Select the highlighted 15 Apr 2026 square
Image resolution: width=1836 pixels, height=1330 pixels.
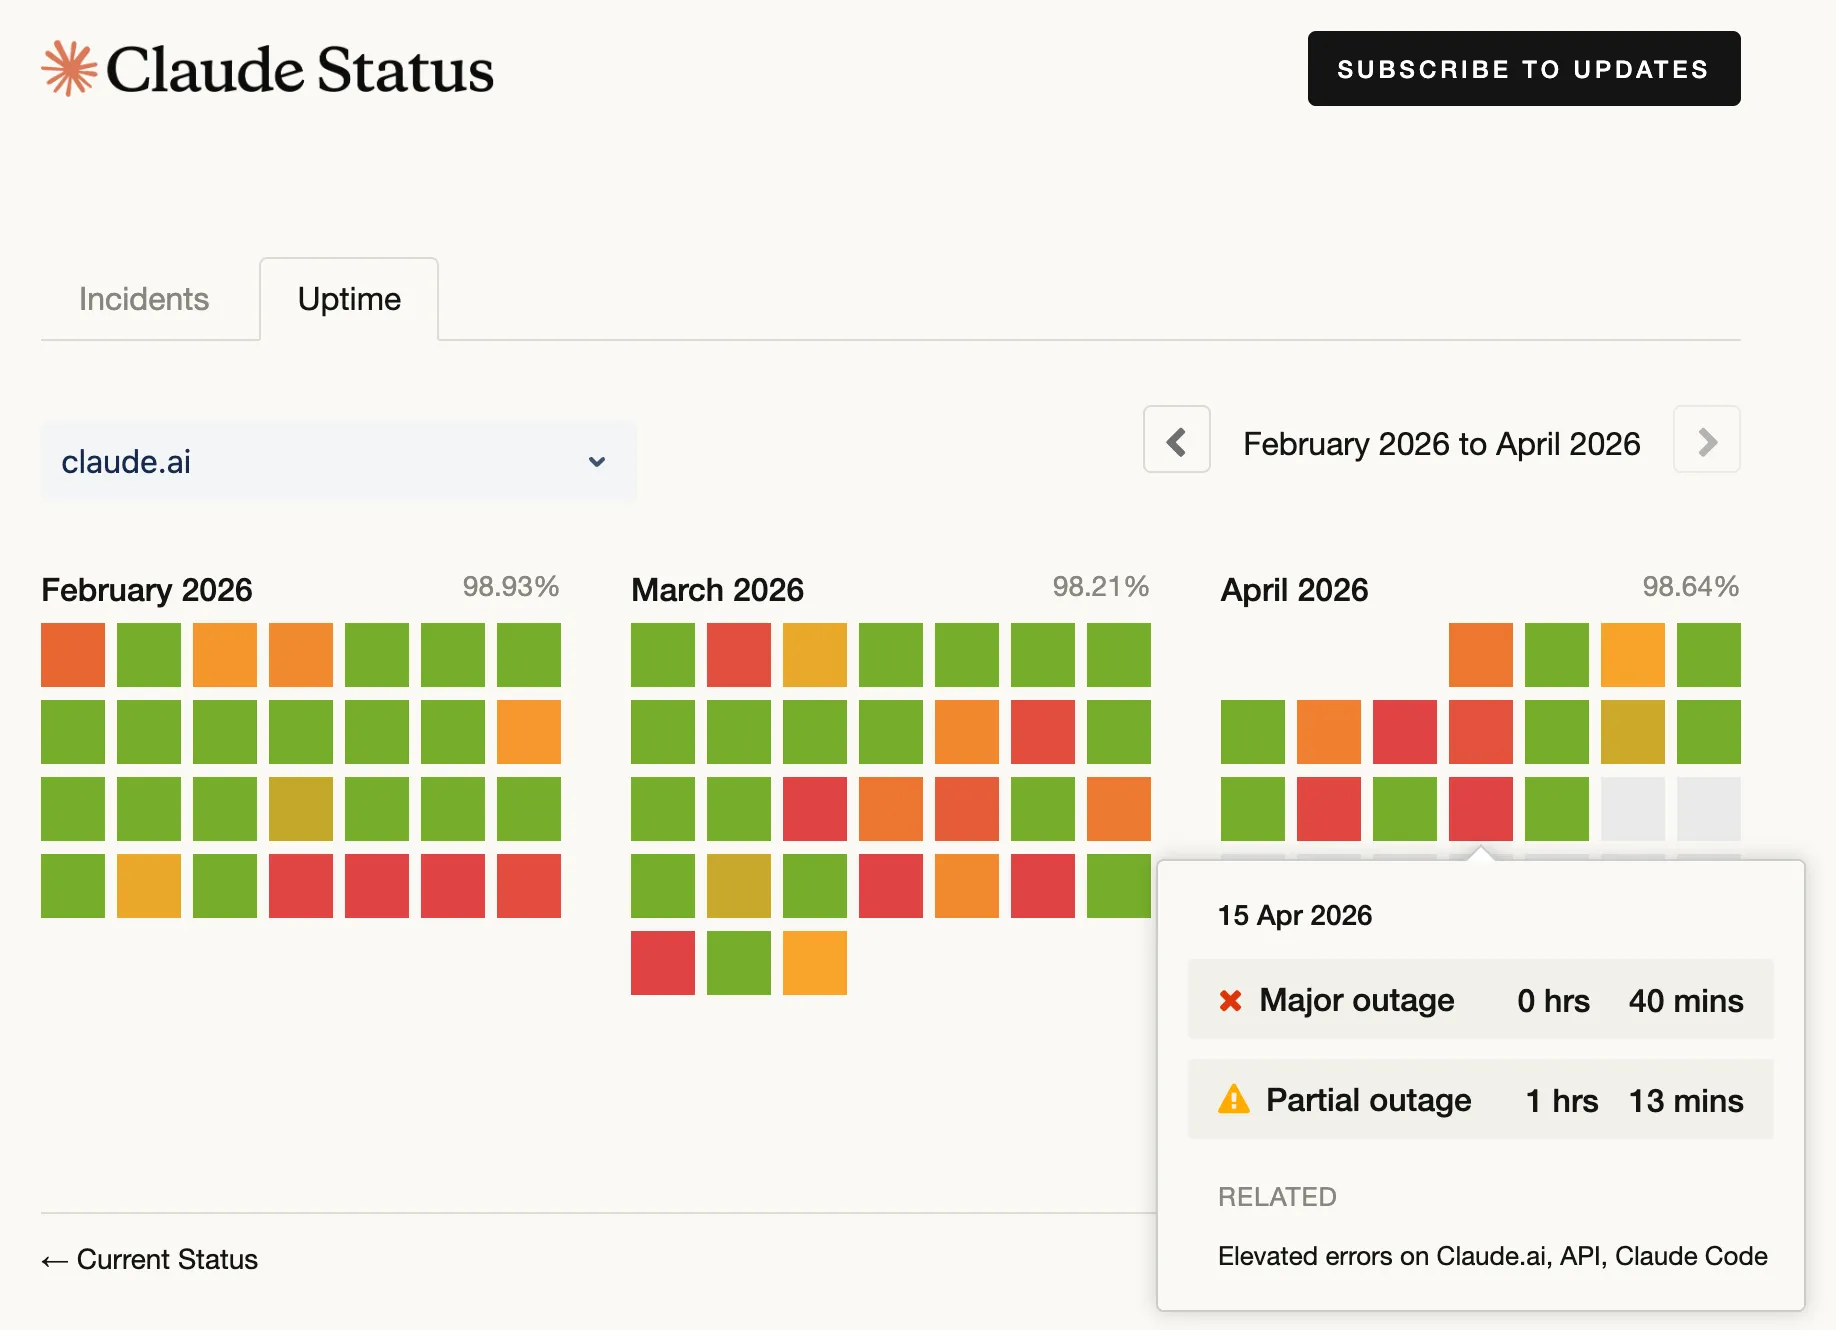tap(1480, 810)
